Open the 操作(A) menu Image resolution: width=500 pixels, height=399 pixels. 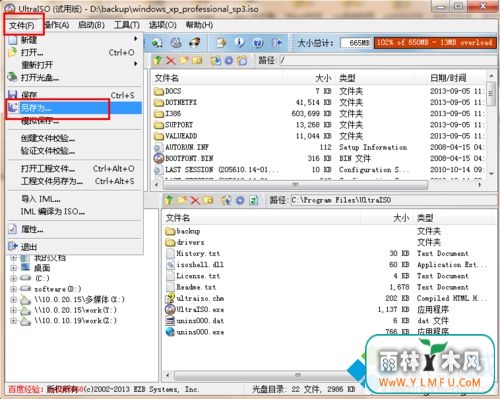click(x=57, y=25)
